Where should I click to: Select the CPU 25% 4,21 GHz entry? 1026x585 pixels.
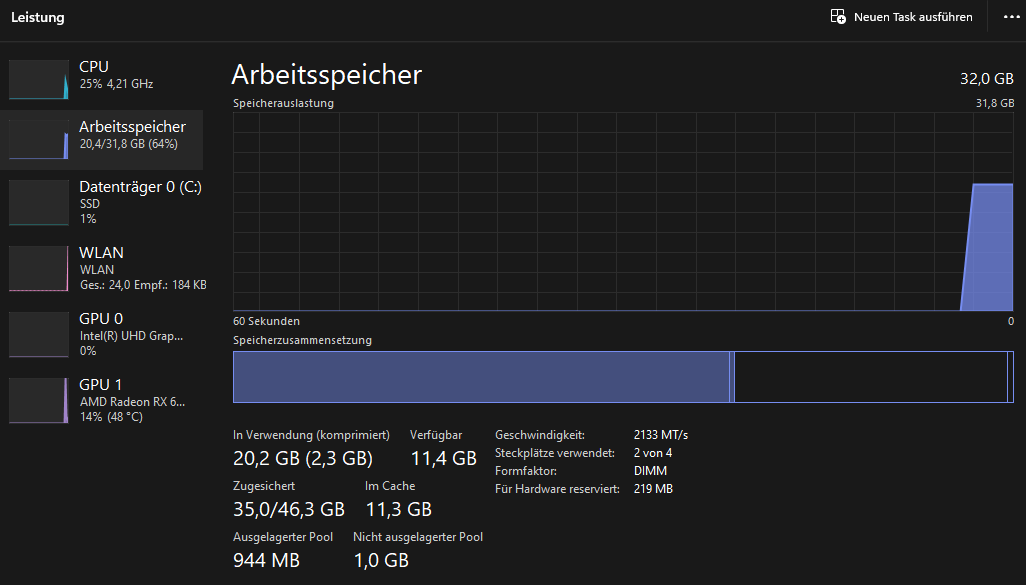tap(115, 75)
